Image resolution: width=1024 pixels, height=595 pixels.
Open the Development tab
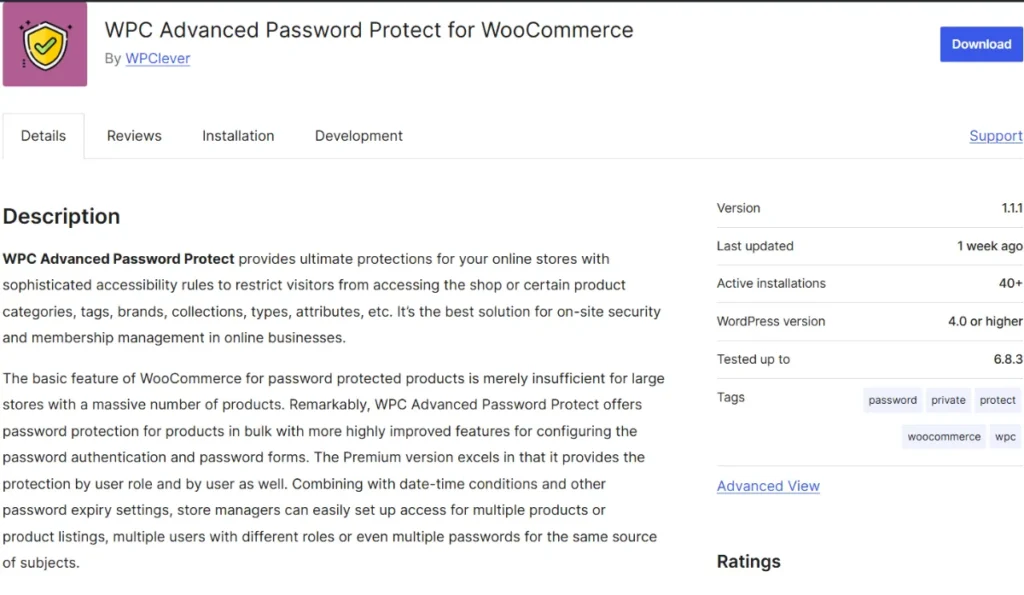pyautogui.click(x=358, y=135)
